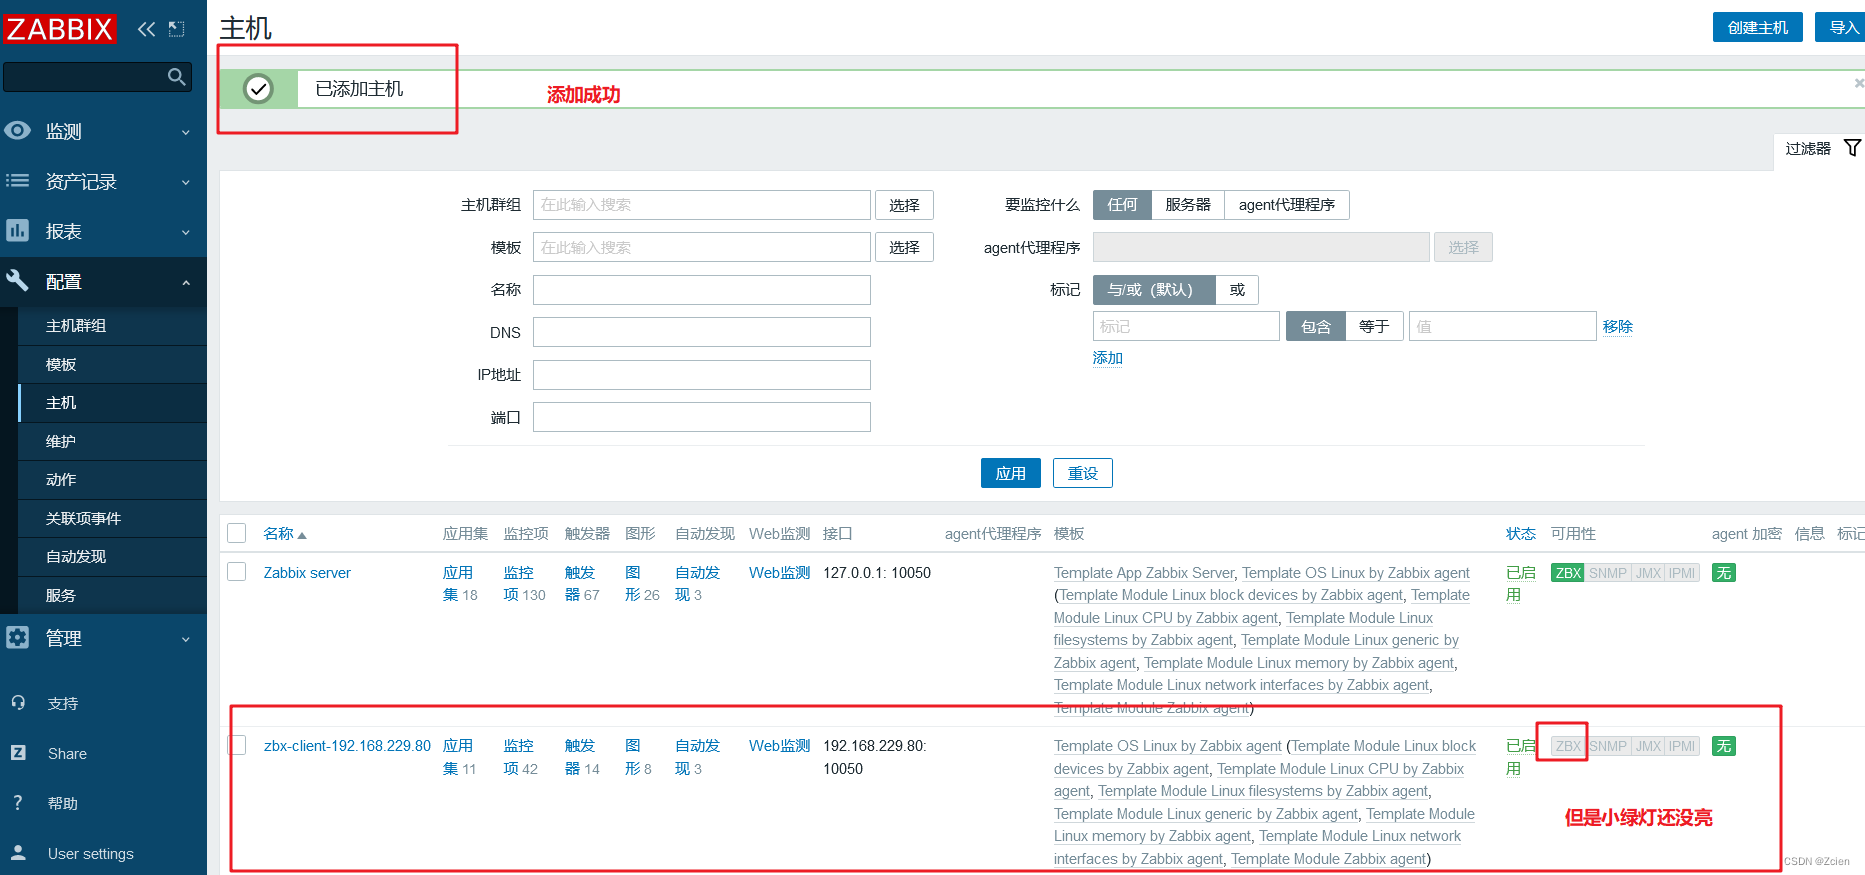Click 无 encryption badge for Zabbix server
The width and height of the screenshot is (1865, 875).
pos(1724,573)
